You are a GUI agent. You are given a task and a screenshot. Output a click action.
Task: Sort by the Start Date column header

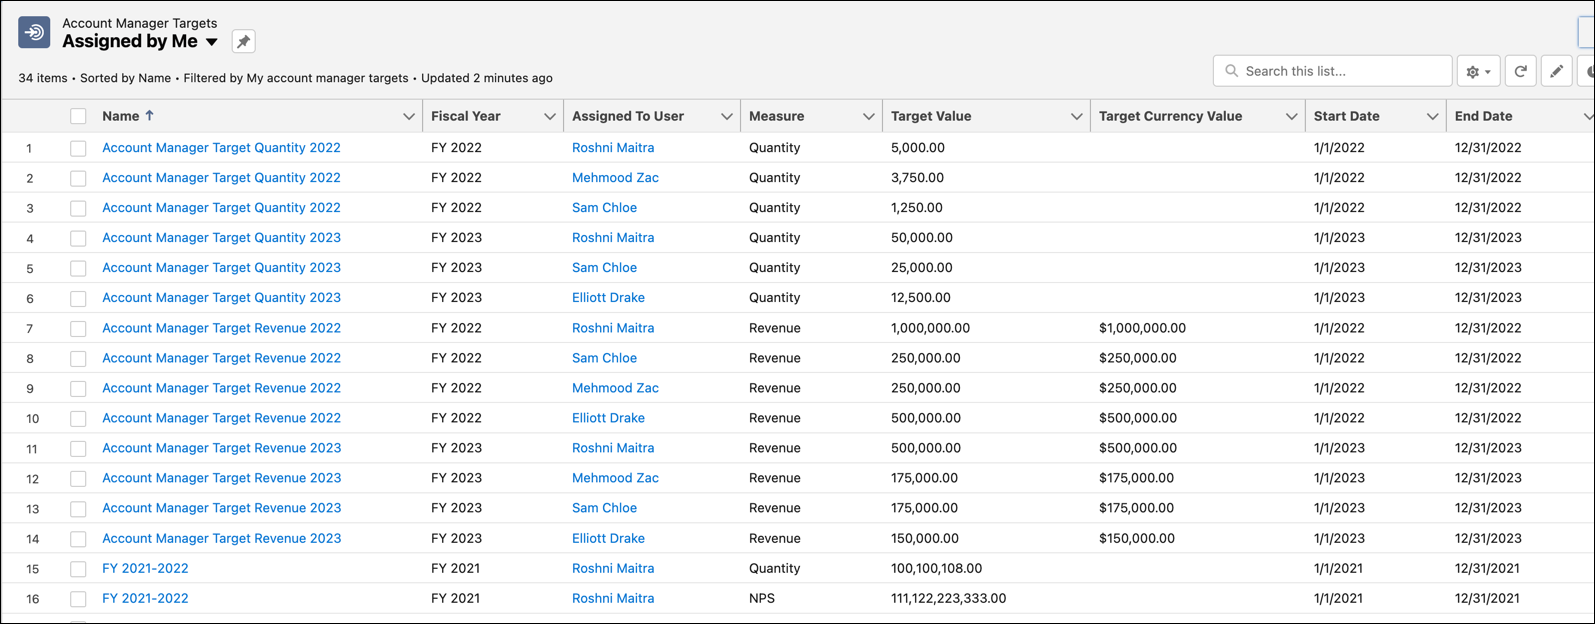coord(1346,116)
